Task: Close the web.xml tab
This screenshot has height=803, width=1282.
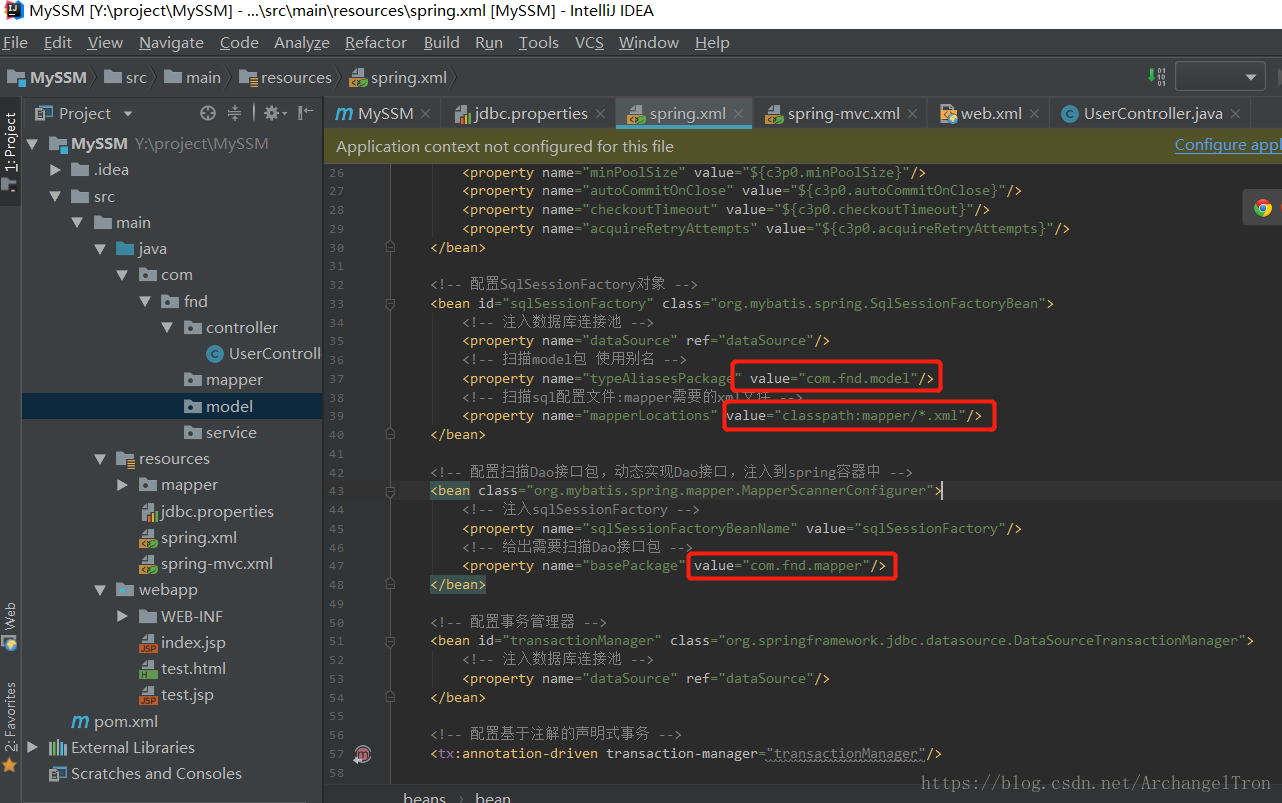Action: point(1034,114)
